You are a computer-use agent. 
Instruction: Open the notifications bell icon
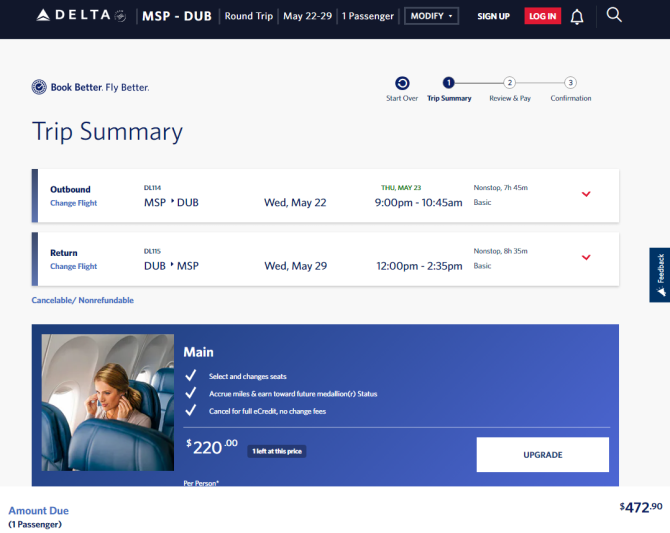[577, 17]
